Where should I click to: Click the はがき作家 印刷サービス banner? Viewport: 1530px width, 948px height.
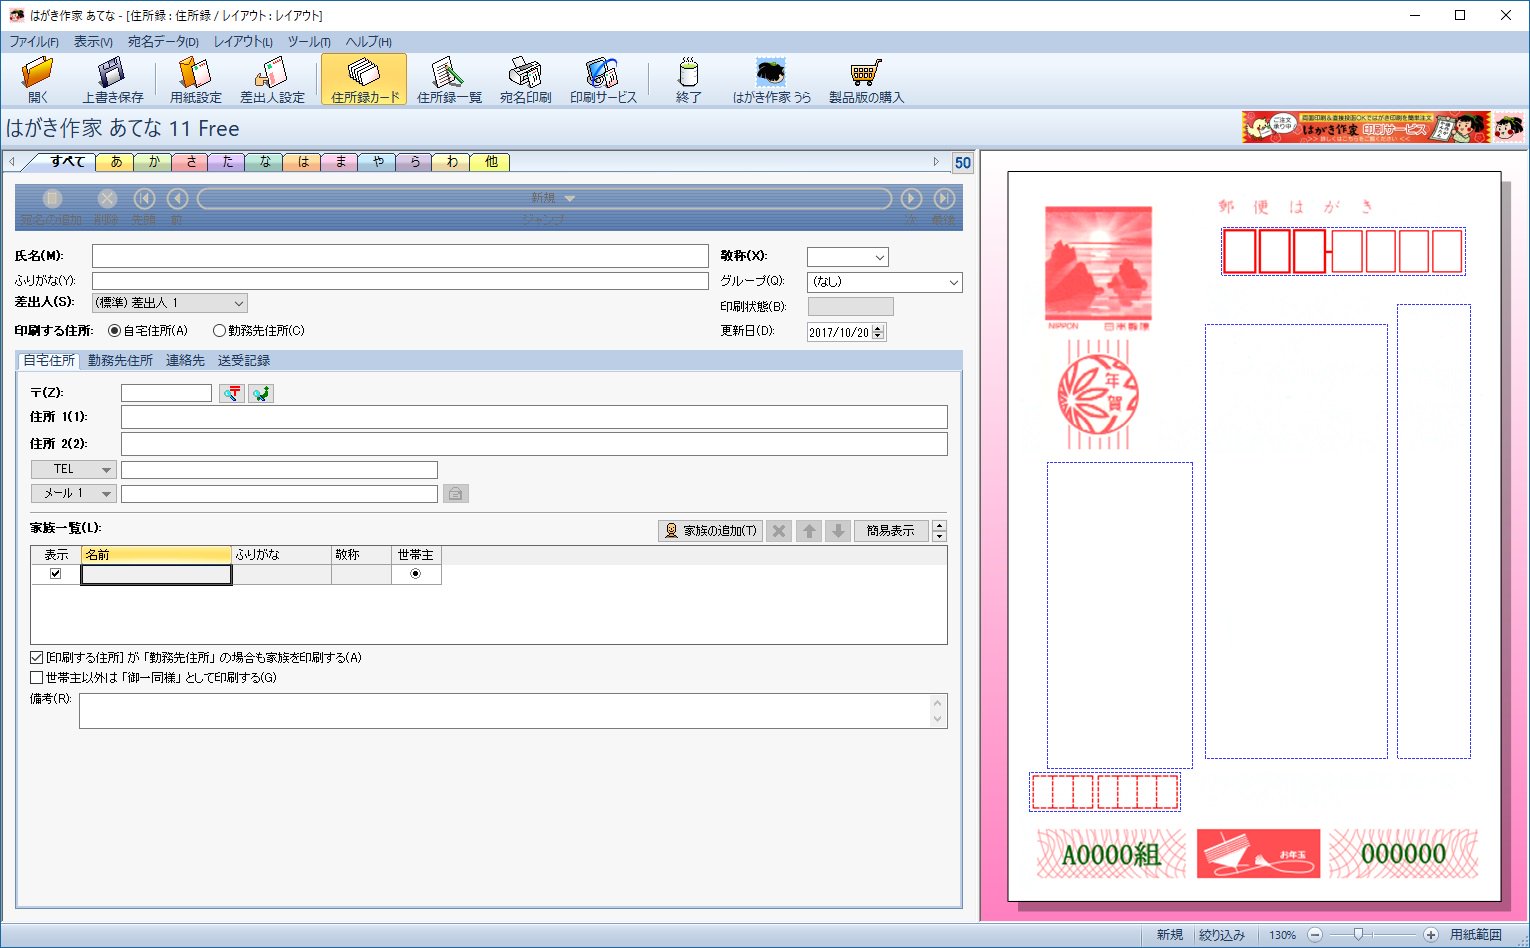pos(1366,127)
